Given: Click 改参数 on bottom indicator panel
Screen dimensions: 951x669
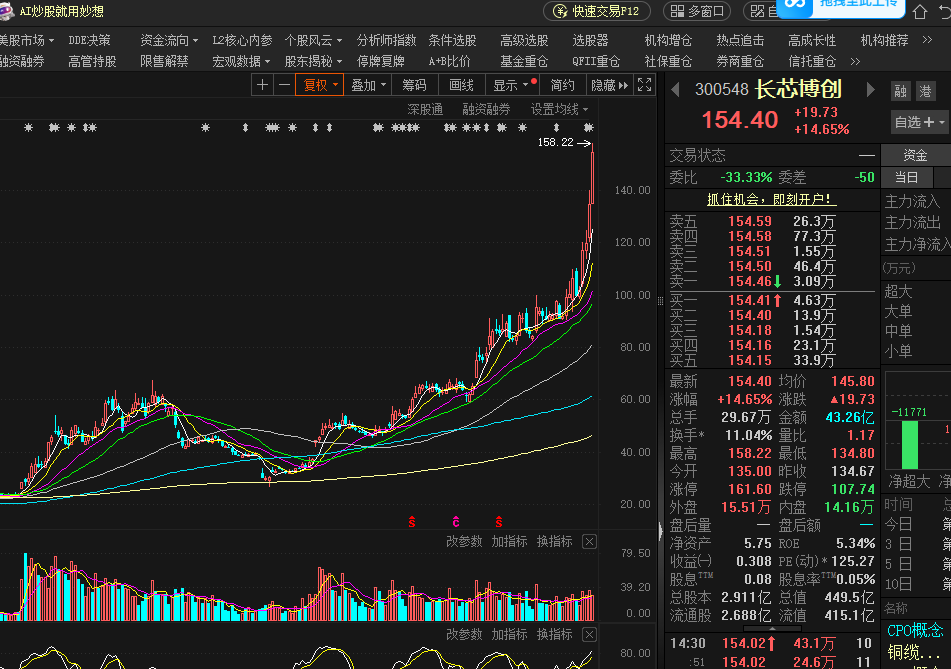Looking at the screenshot, I should click(x=464, y=634).
